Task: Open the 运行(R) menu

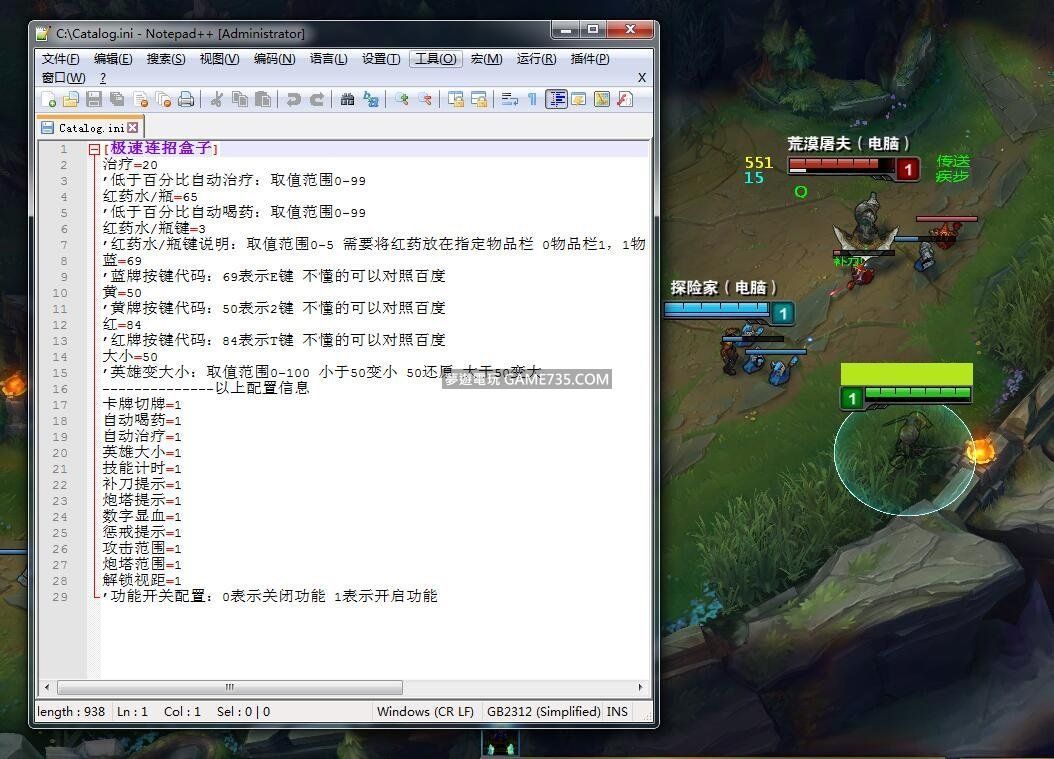Action: pos(536,59)
